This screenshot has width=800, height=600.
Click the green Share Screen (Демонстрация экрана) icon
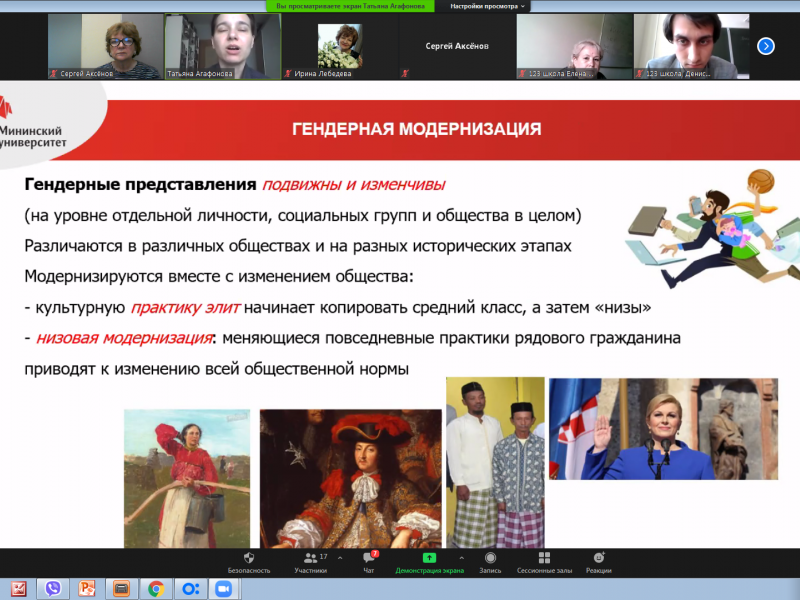click(x=429, y=558)
